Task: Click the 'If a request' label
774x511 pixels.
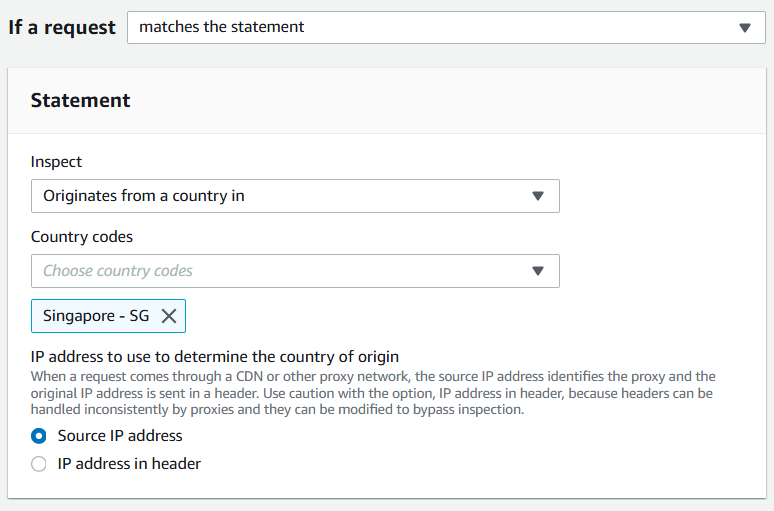Action: click(x=62, y=28)
